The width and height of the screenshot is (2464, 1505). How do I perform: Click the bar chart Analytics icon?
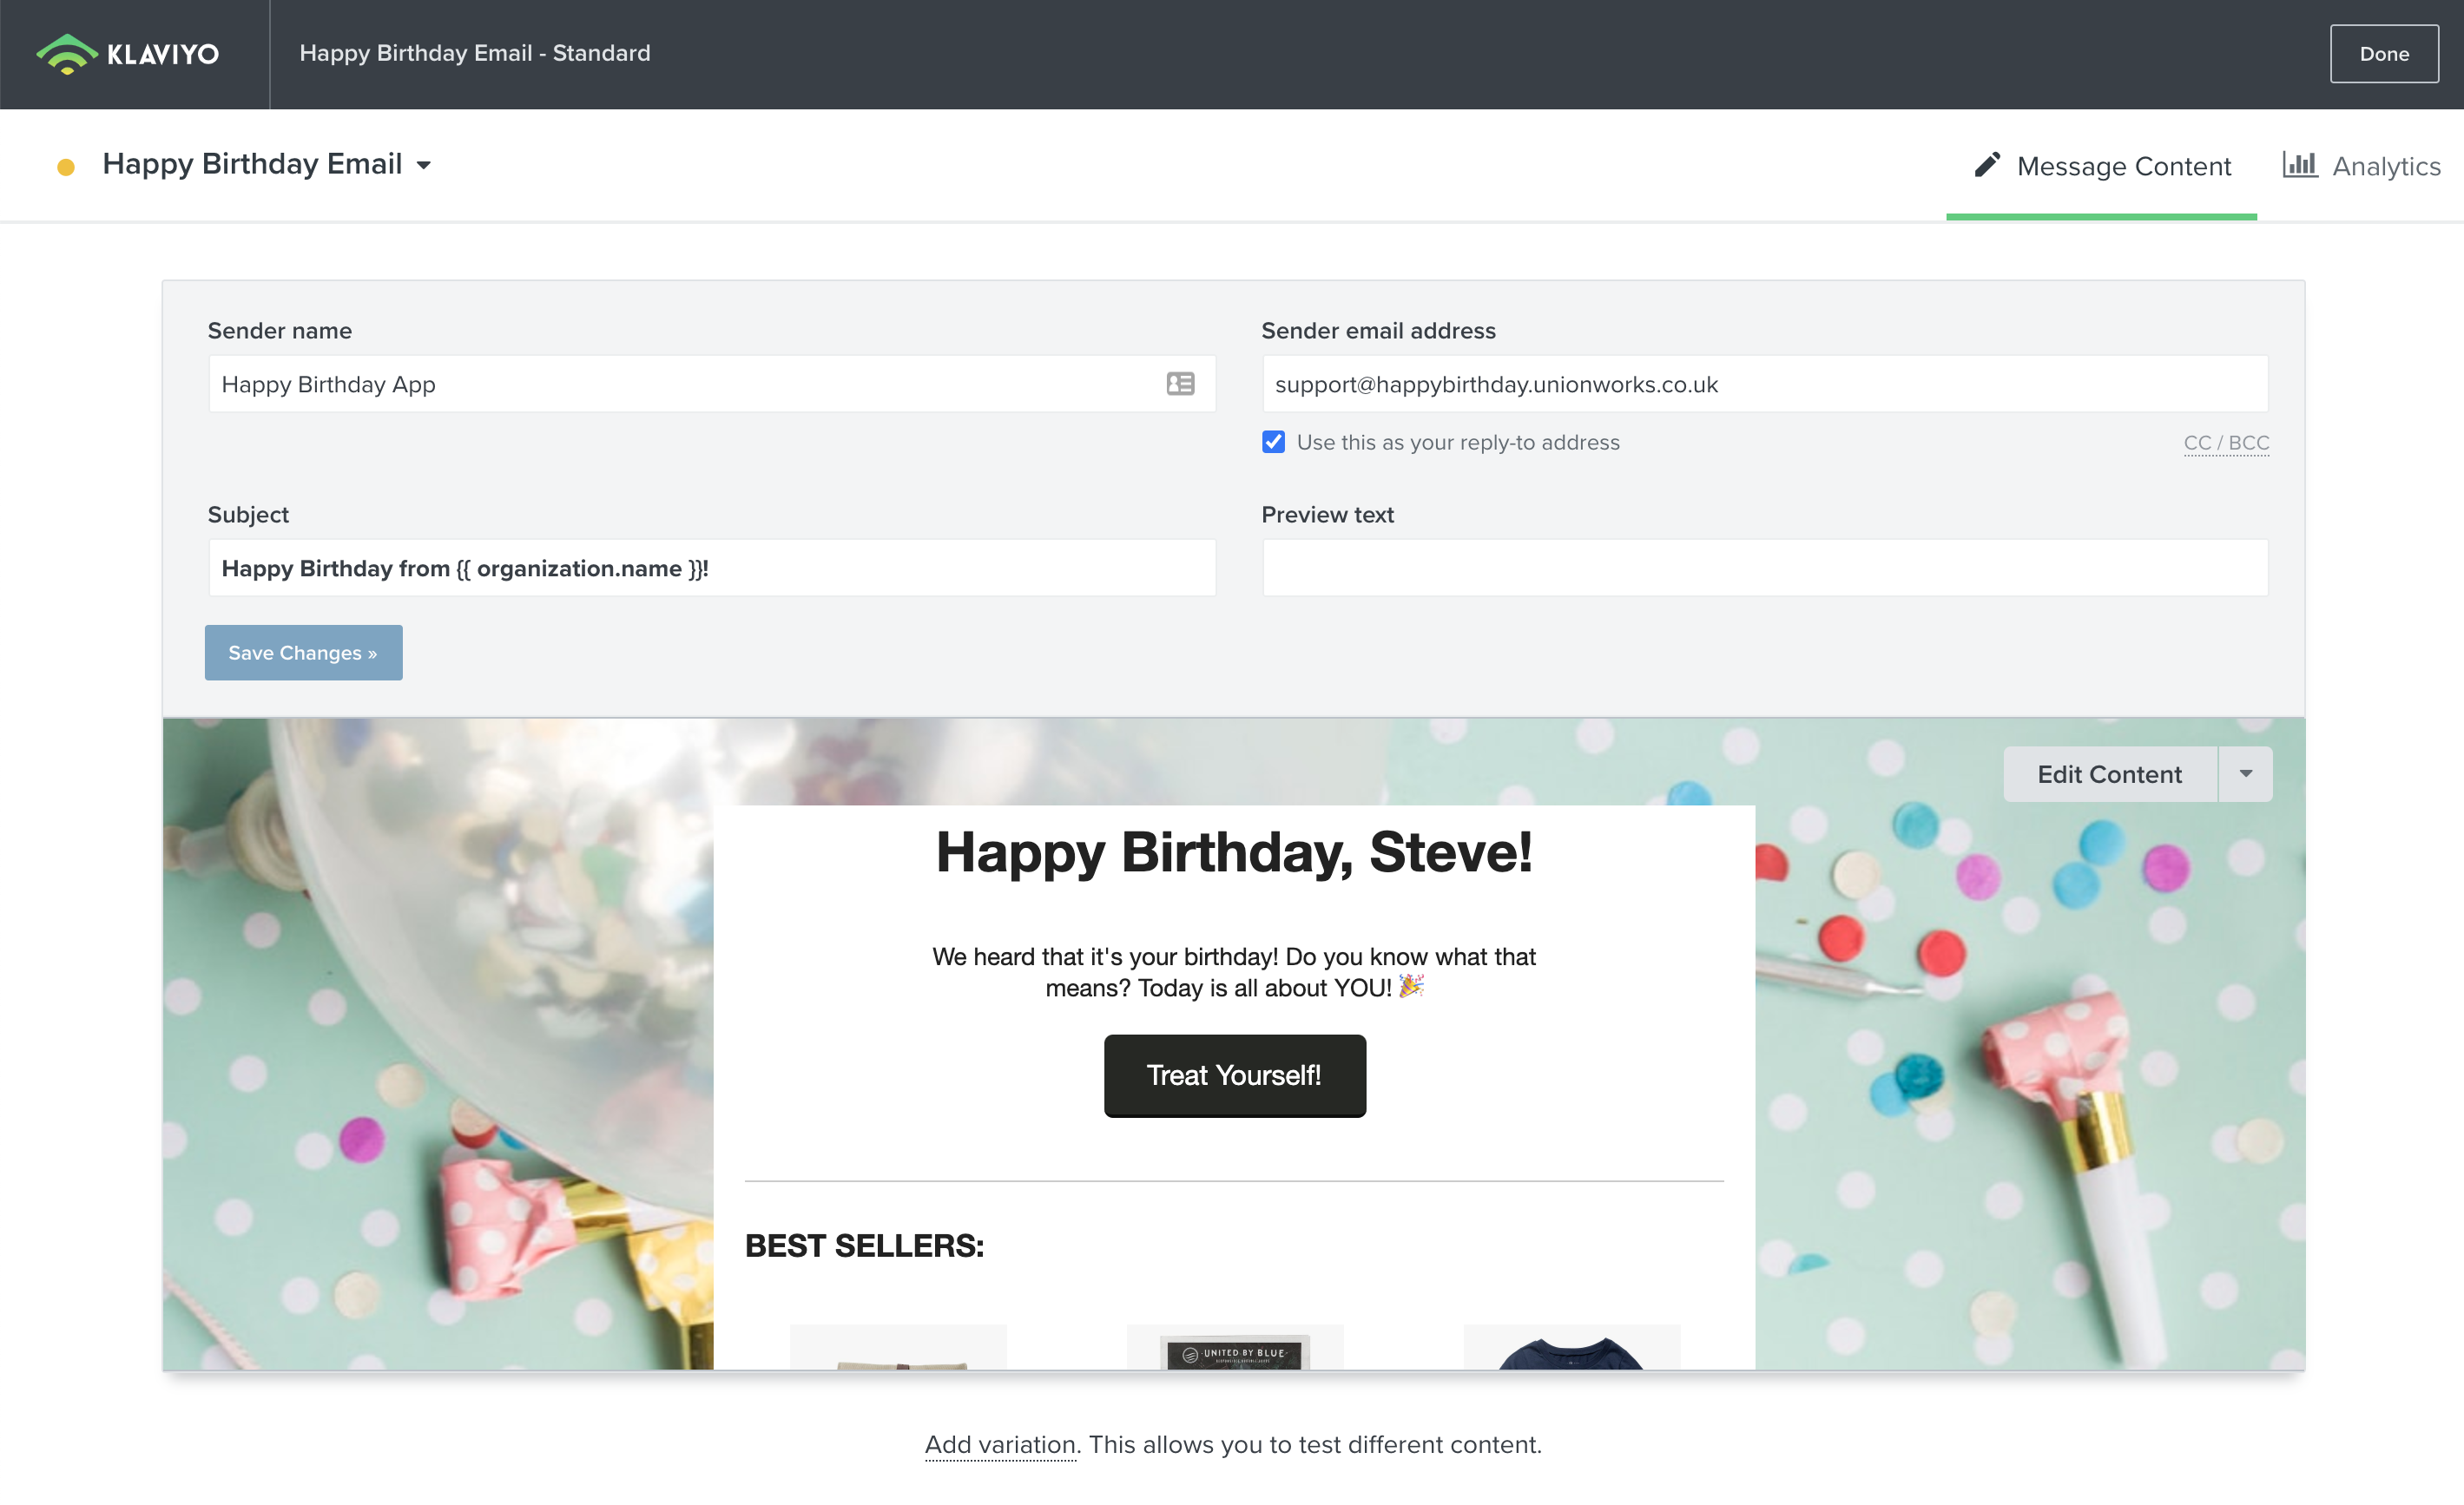[2299, 165]
